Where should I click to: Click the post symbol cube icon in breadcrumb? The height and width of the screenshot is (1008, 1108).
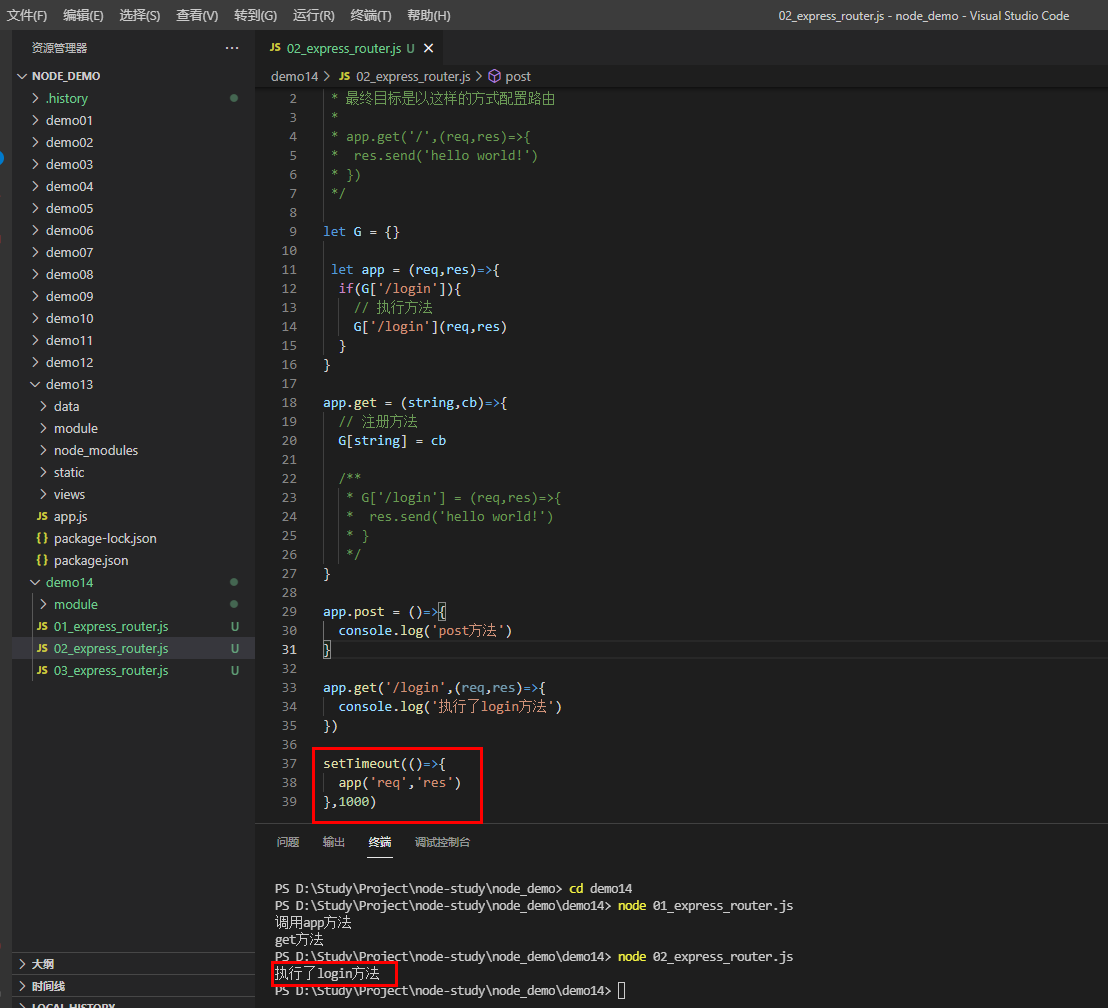(x=495, y=76)
